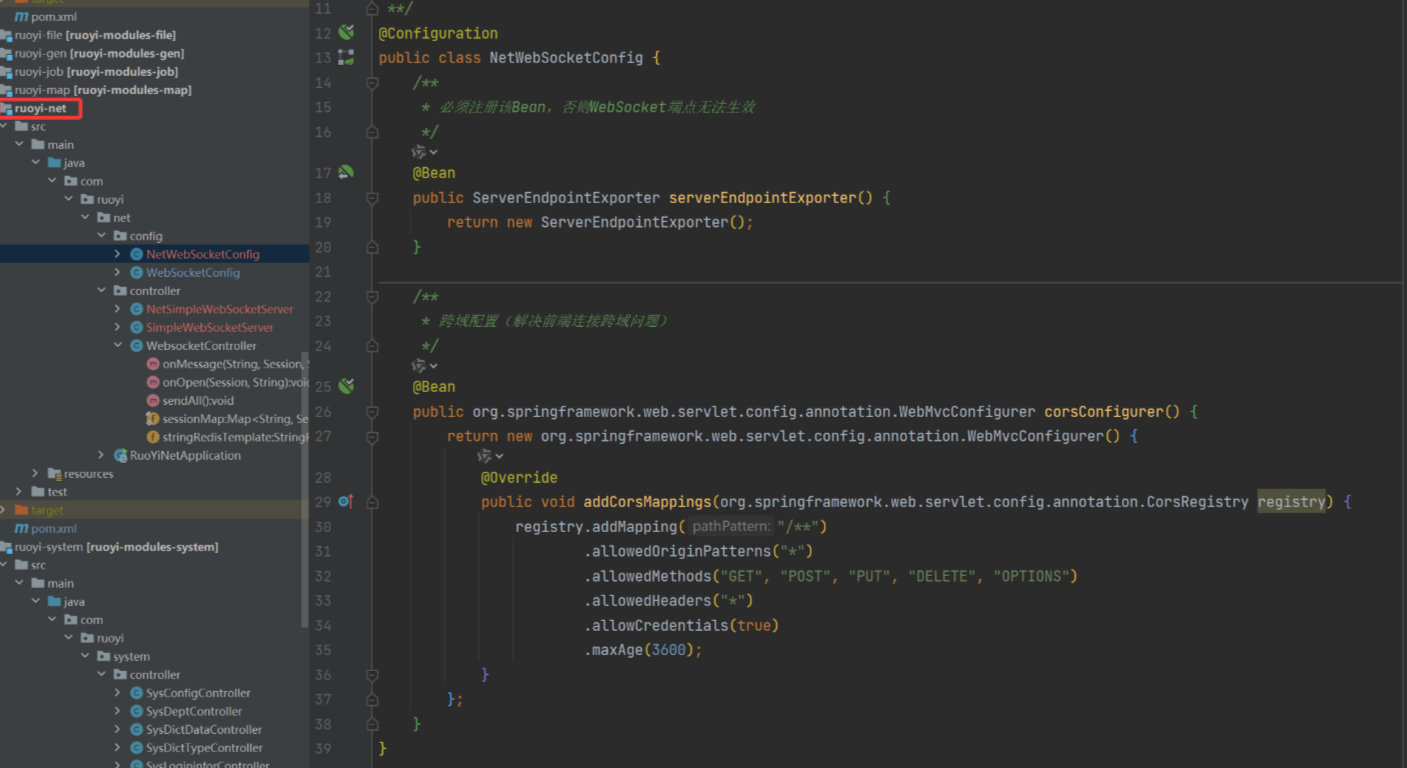
Task: Collapse the WebsocketController node in the tree
Action: 118,346
